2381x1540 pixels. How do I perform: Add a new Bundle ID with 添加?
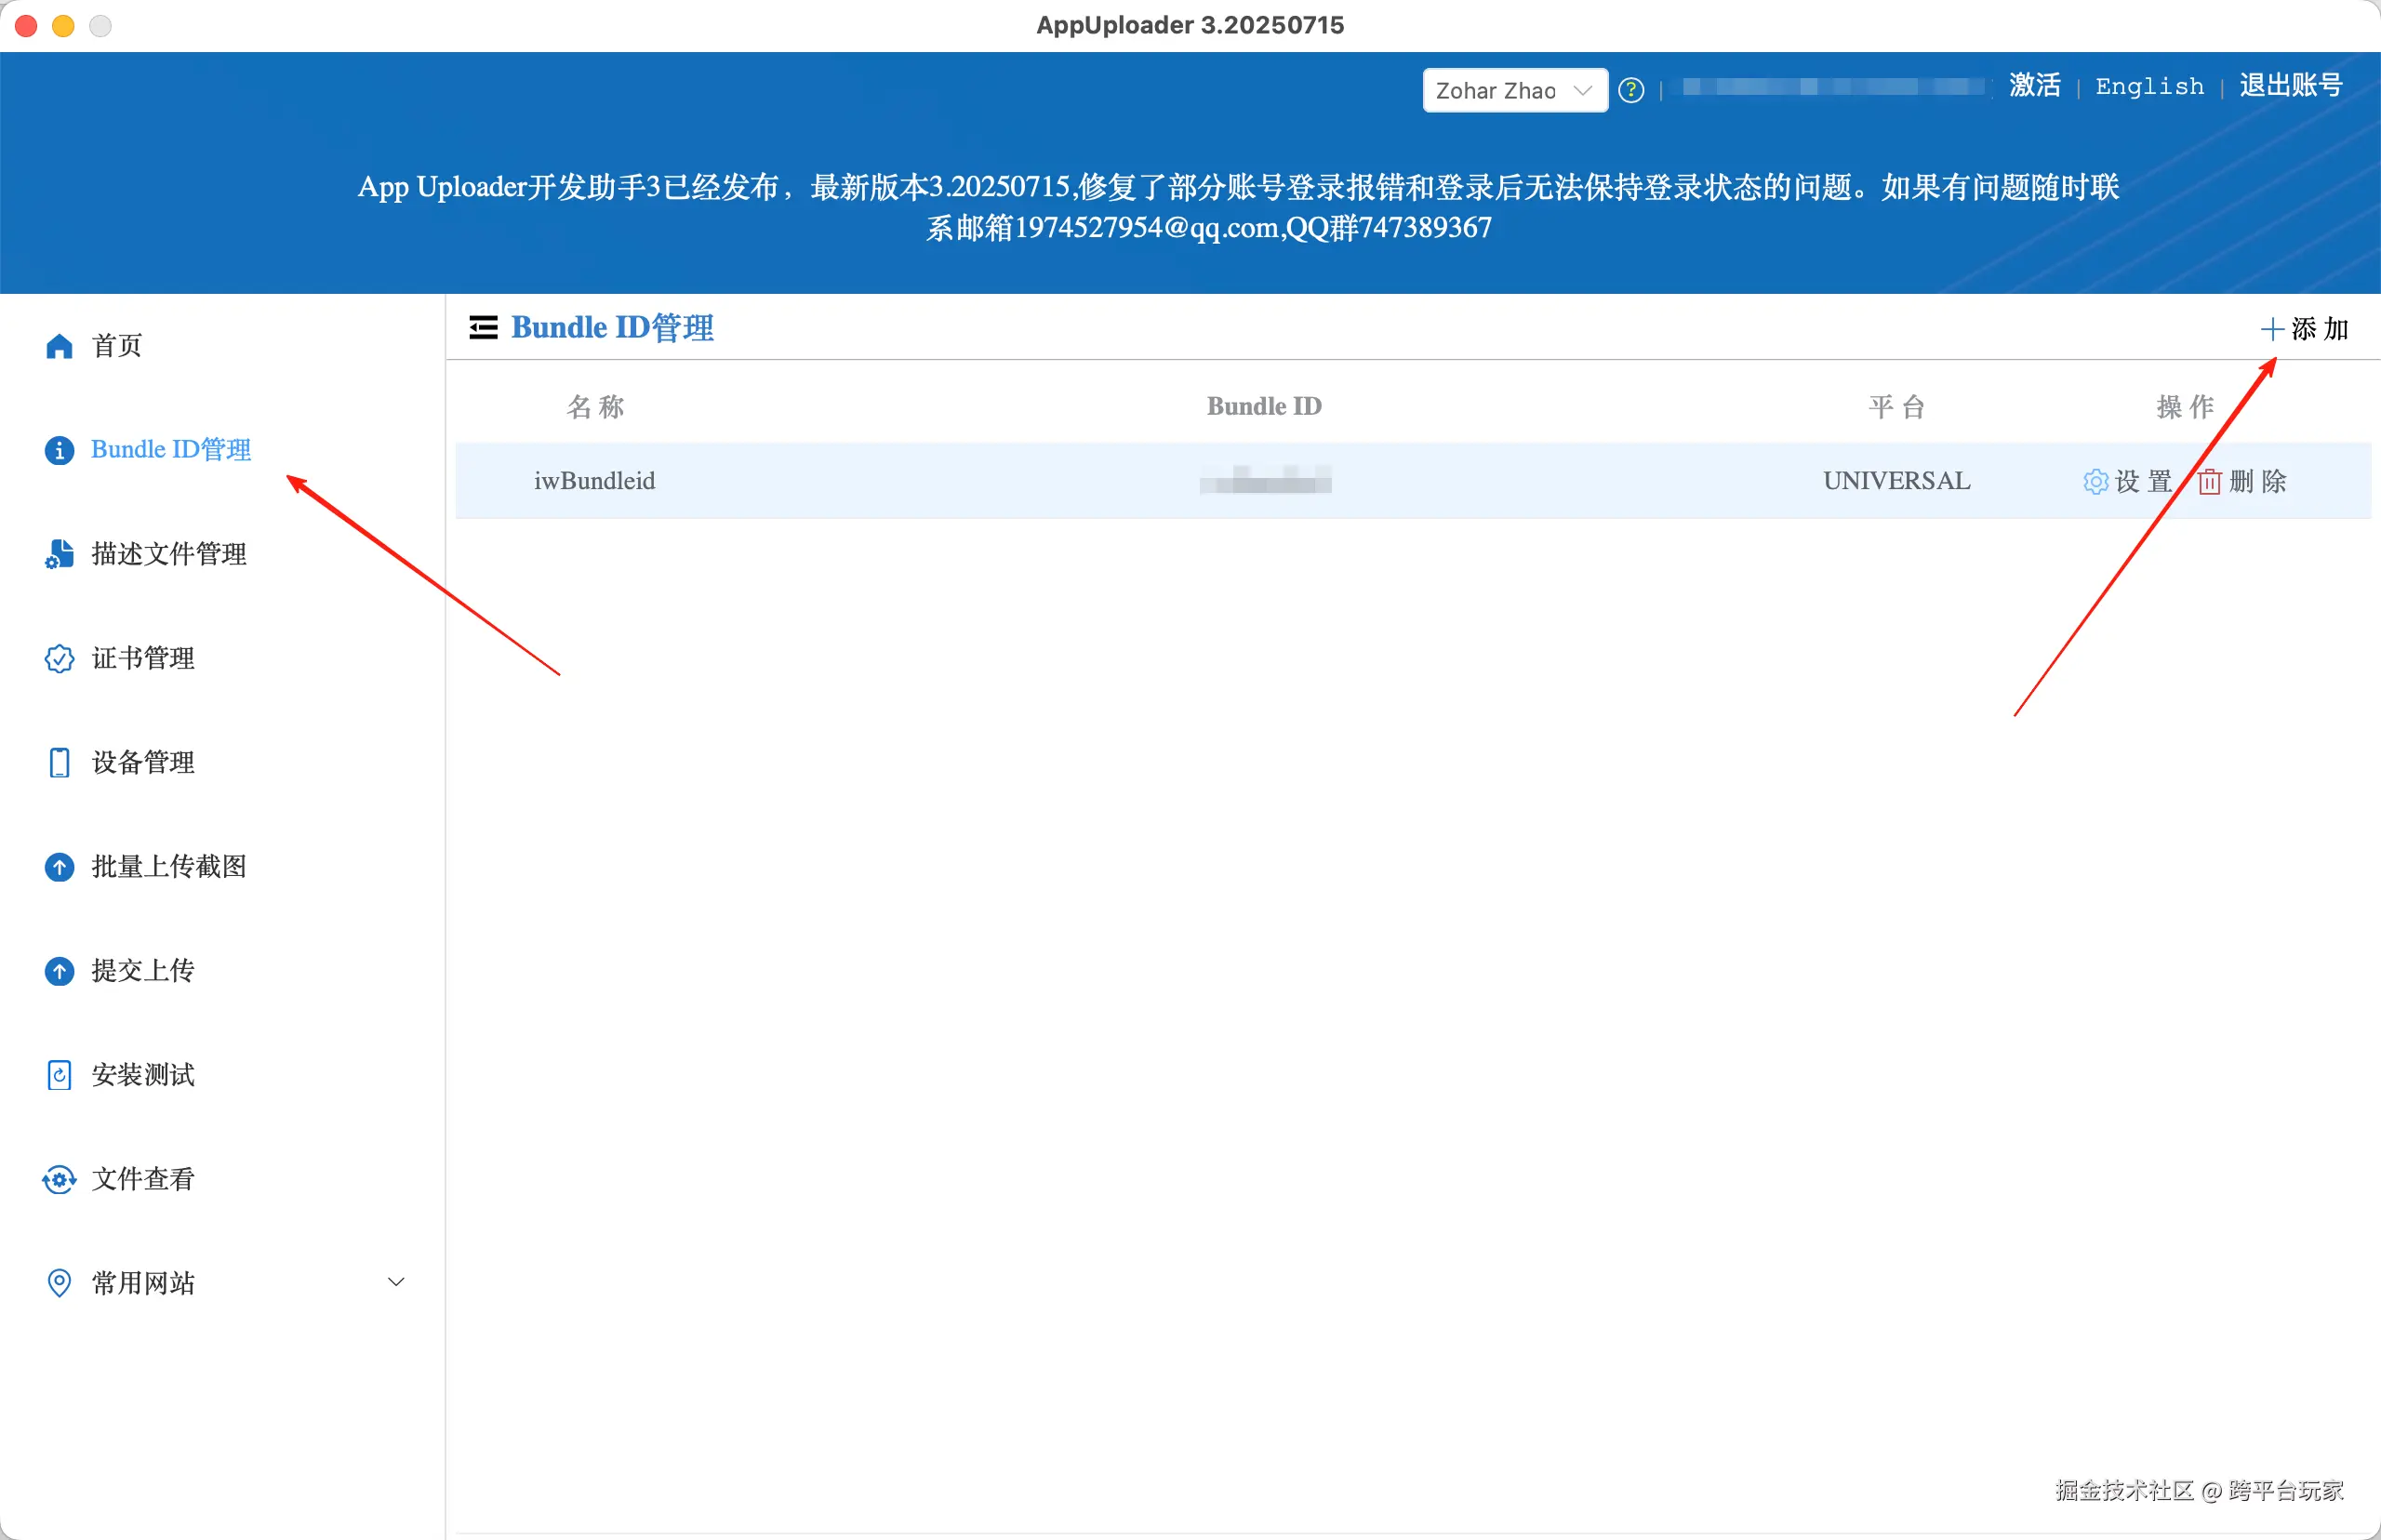pyautogui.click(x=2305, y=328)
